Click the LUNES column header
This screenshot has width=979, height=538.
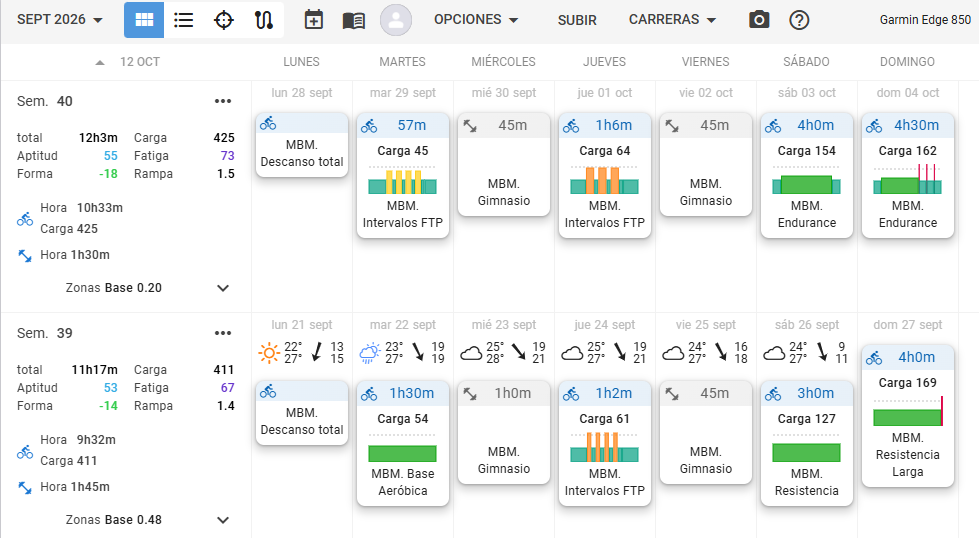coord(301,62)
